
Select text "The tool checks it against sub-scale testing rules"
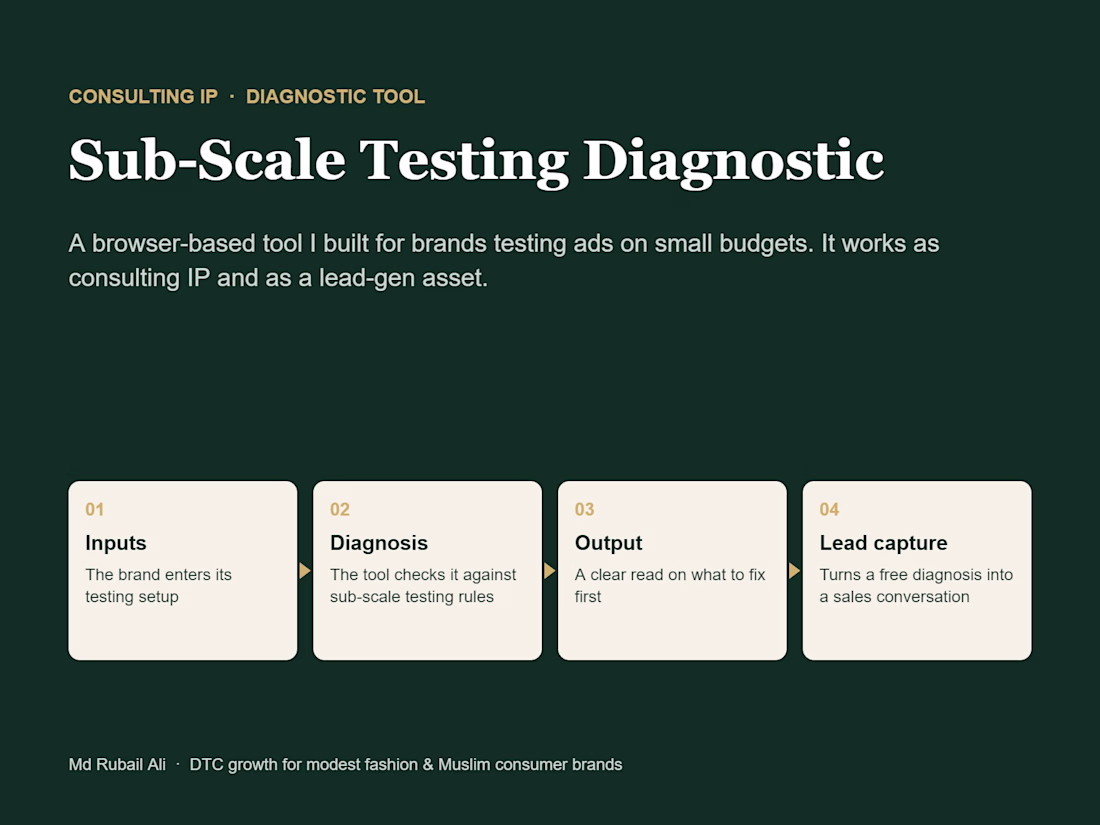coord(423,586)
